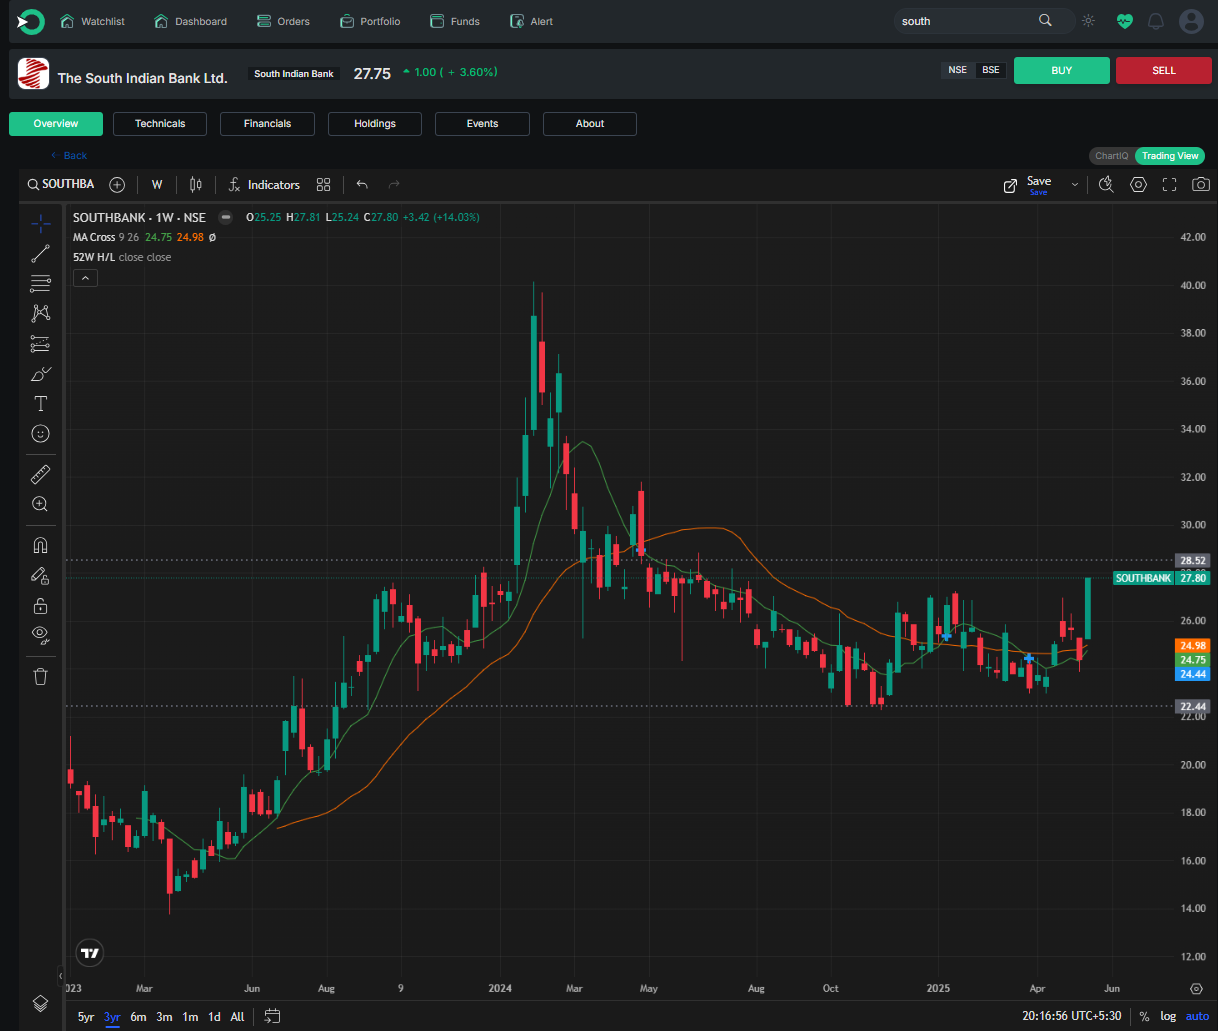Open the Text annotation tool

[40, 403]
